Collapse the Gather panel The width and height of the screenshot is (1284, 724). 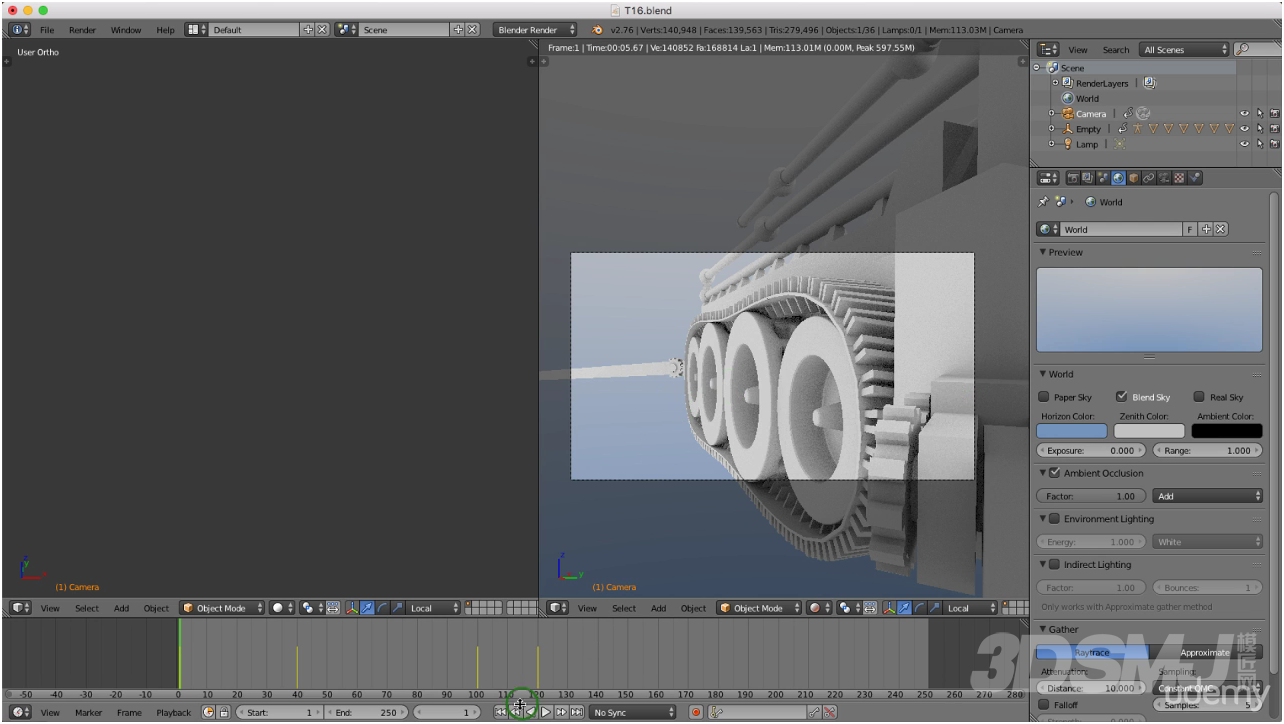click(1042, 629)
